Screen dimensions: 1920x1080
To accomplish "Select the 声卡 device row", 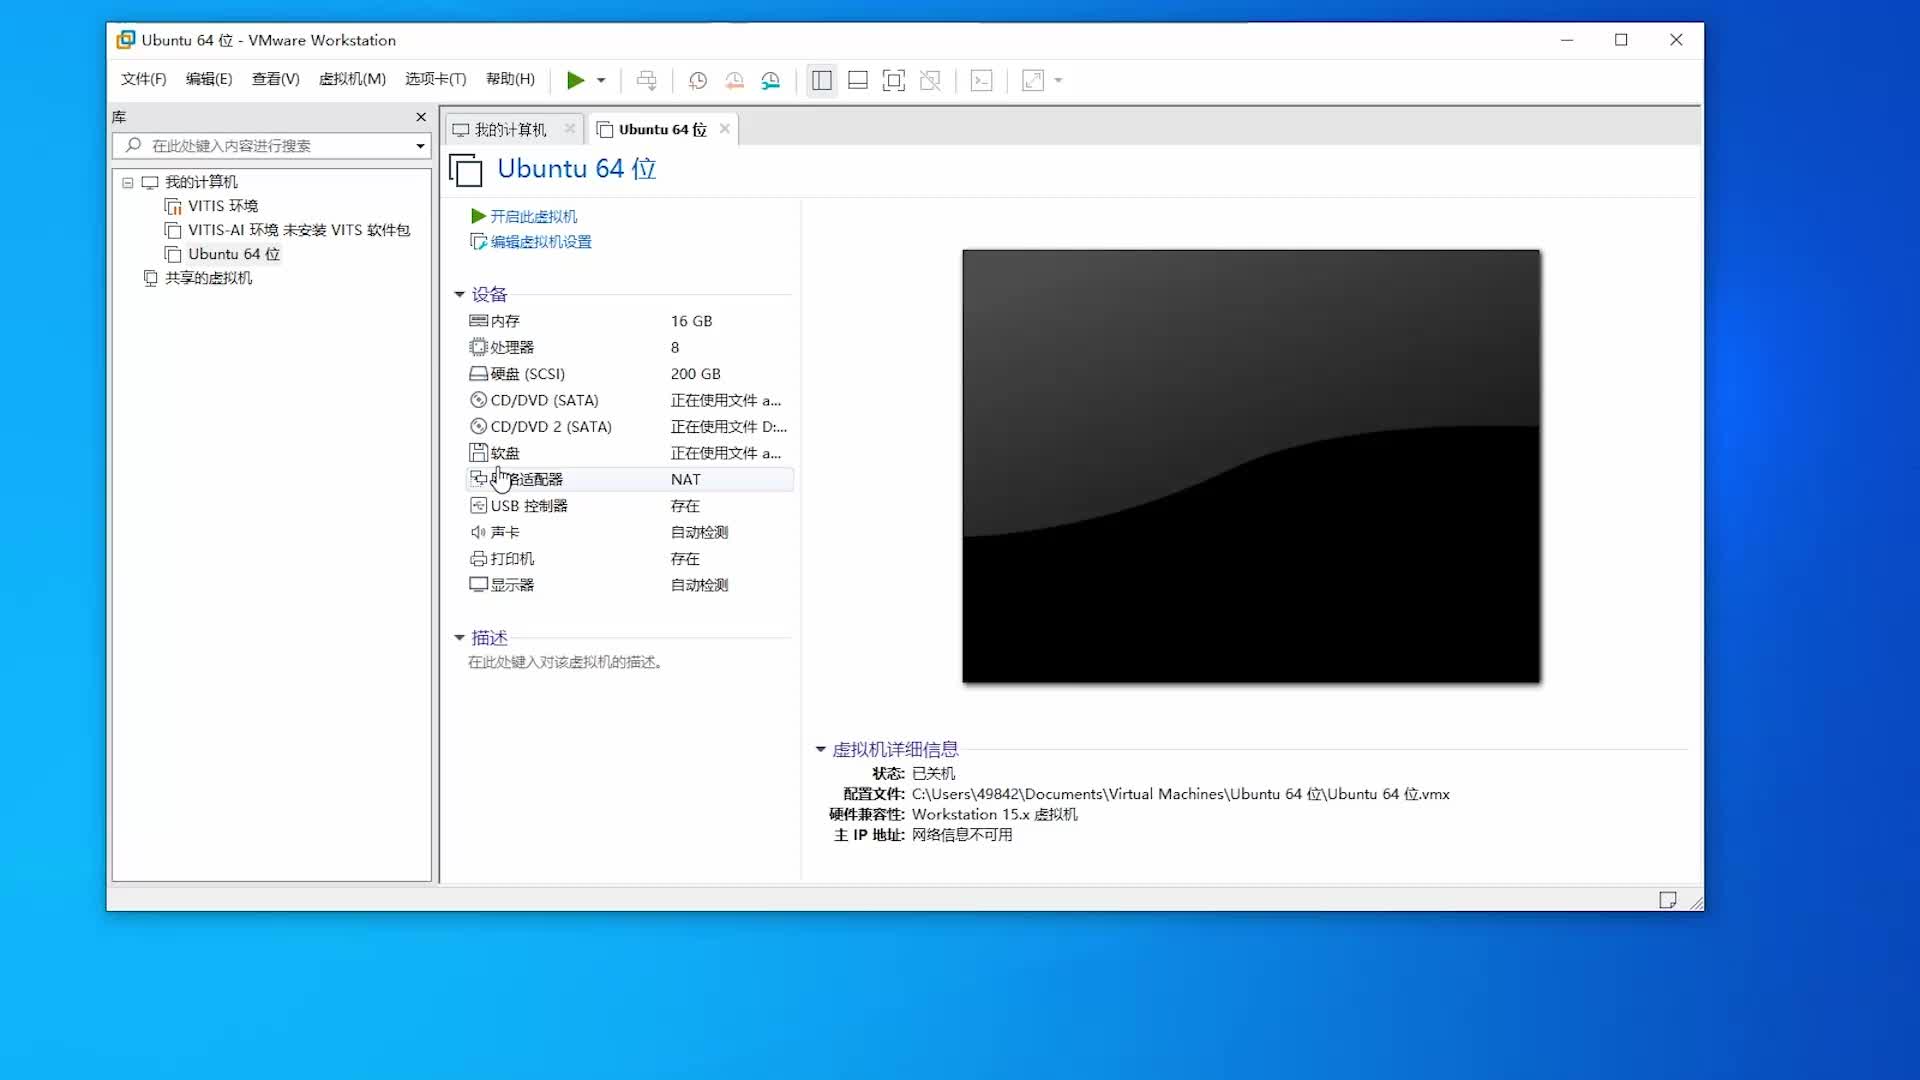I will point(630,533).
